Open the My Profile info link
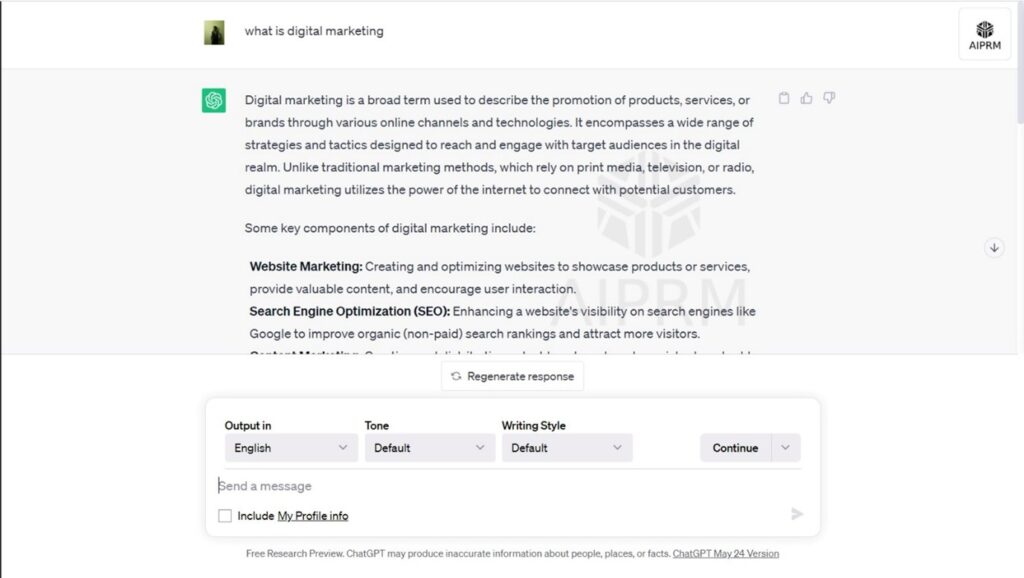The height and width of the screenshot is (578, 1024). (313, 516)
